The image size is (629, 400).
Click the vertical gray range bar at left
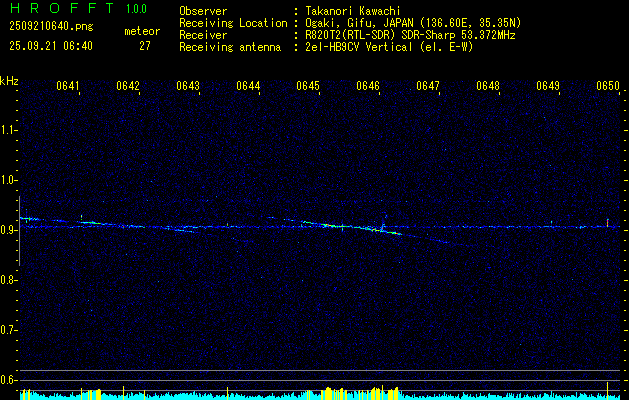(x=19, y=231)
